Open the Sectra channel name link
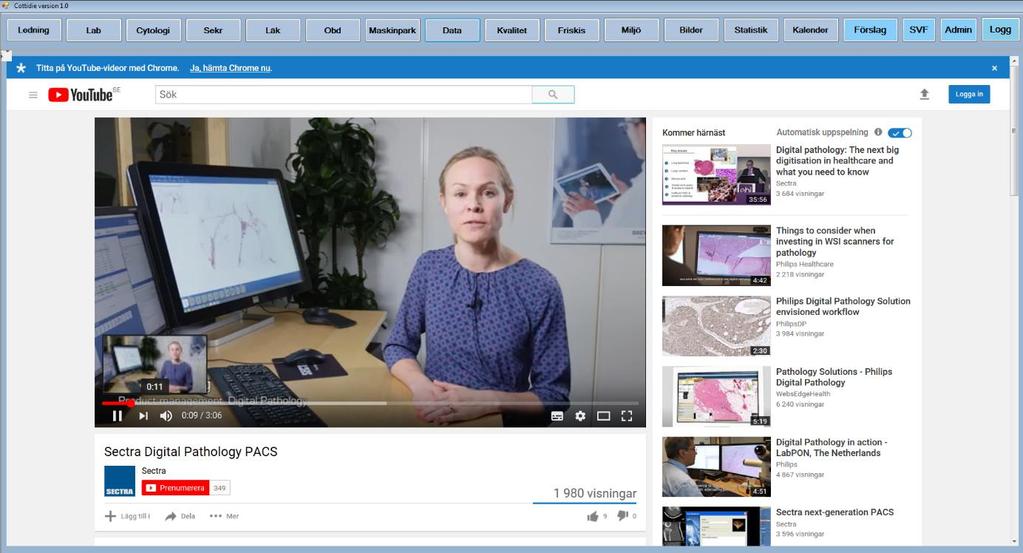The height and width of the screenshot is (553, 1023). click(x=153, y=471)
